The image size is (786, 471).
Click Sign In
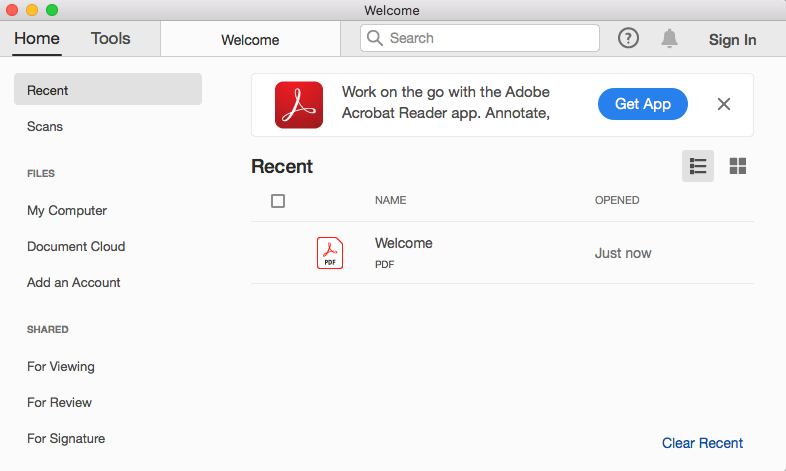pyautogui.click(x=732, y=40)
